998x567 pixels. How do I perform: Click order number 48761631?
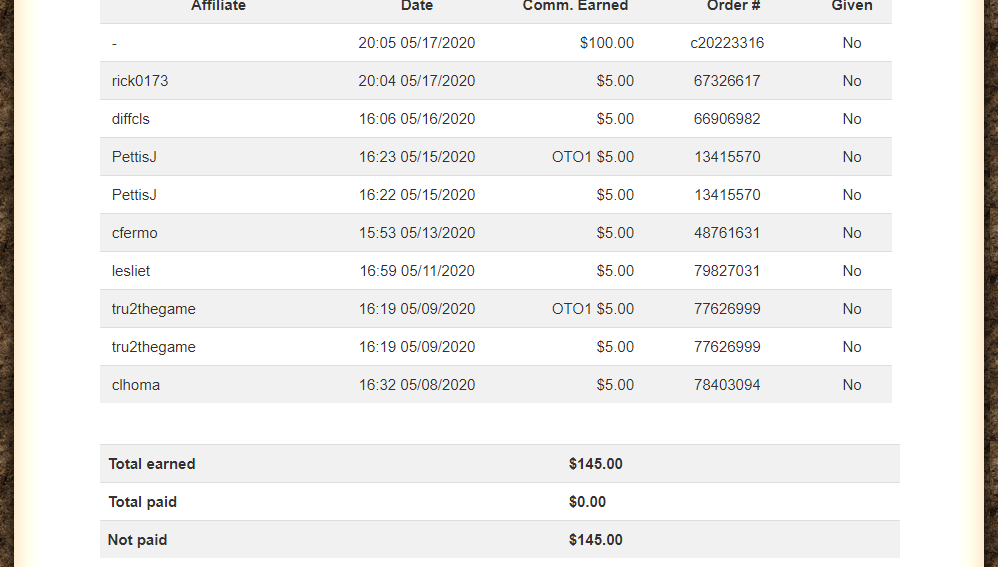coord(727,233)
